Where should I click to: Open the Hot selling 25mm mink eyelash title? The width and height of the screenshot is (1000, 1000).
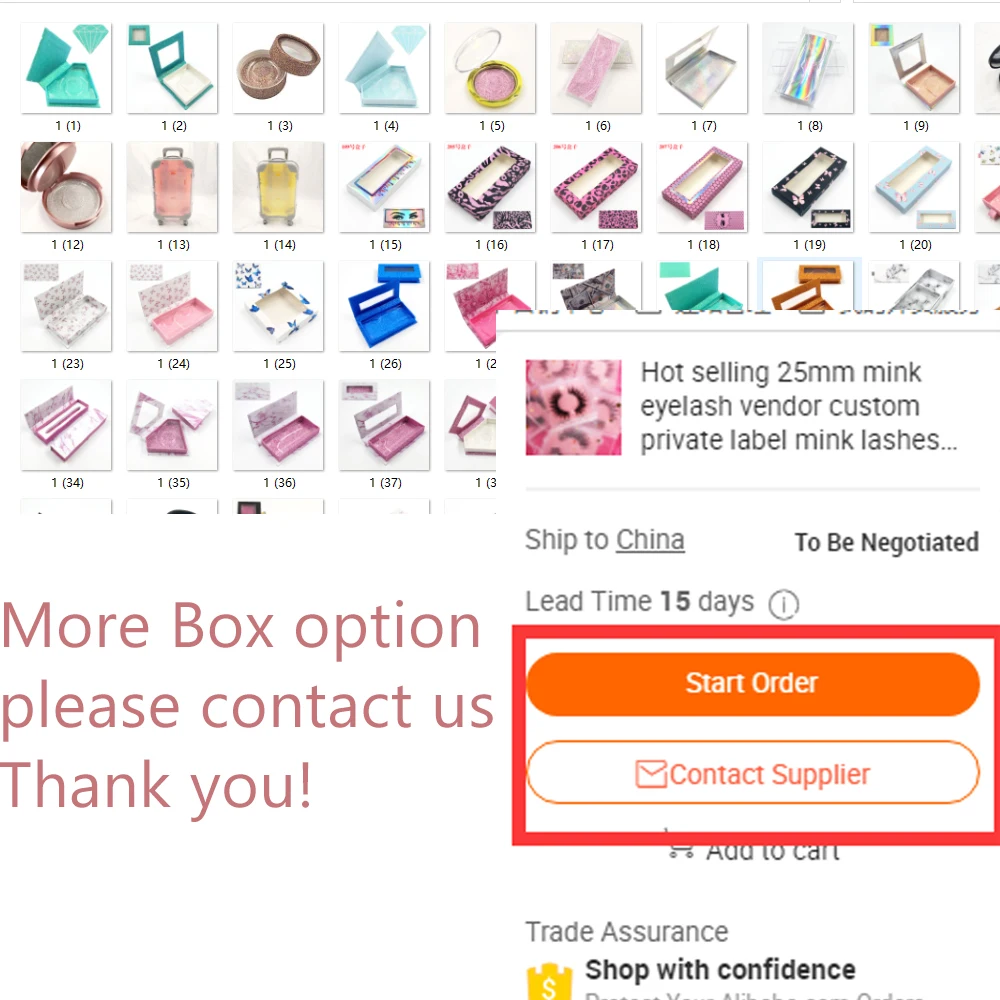click(798, 406)
